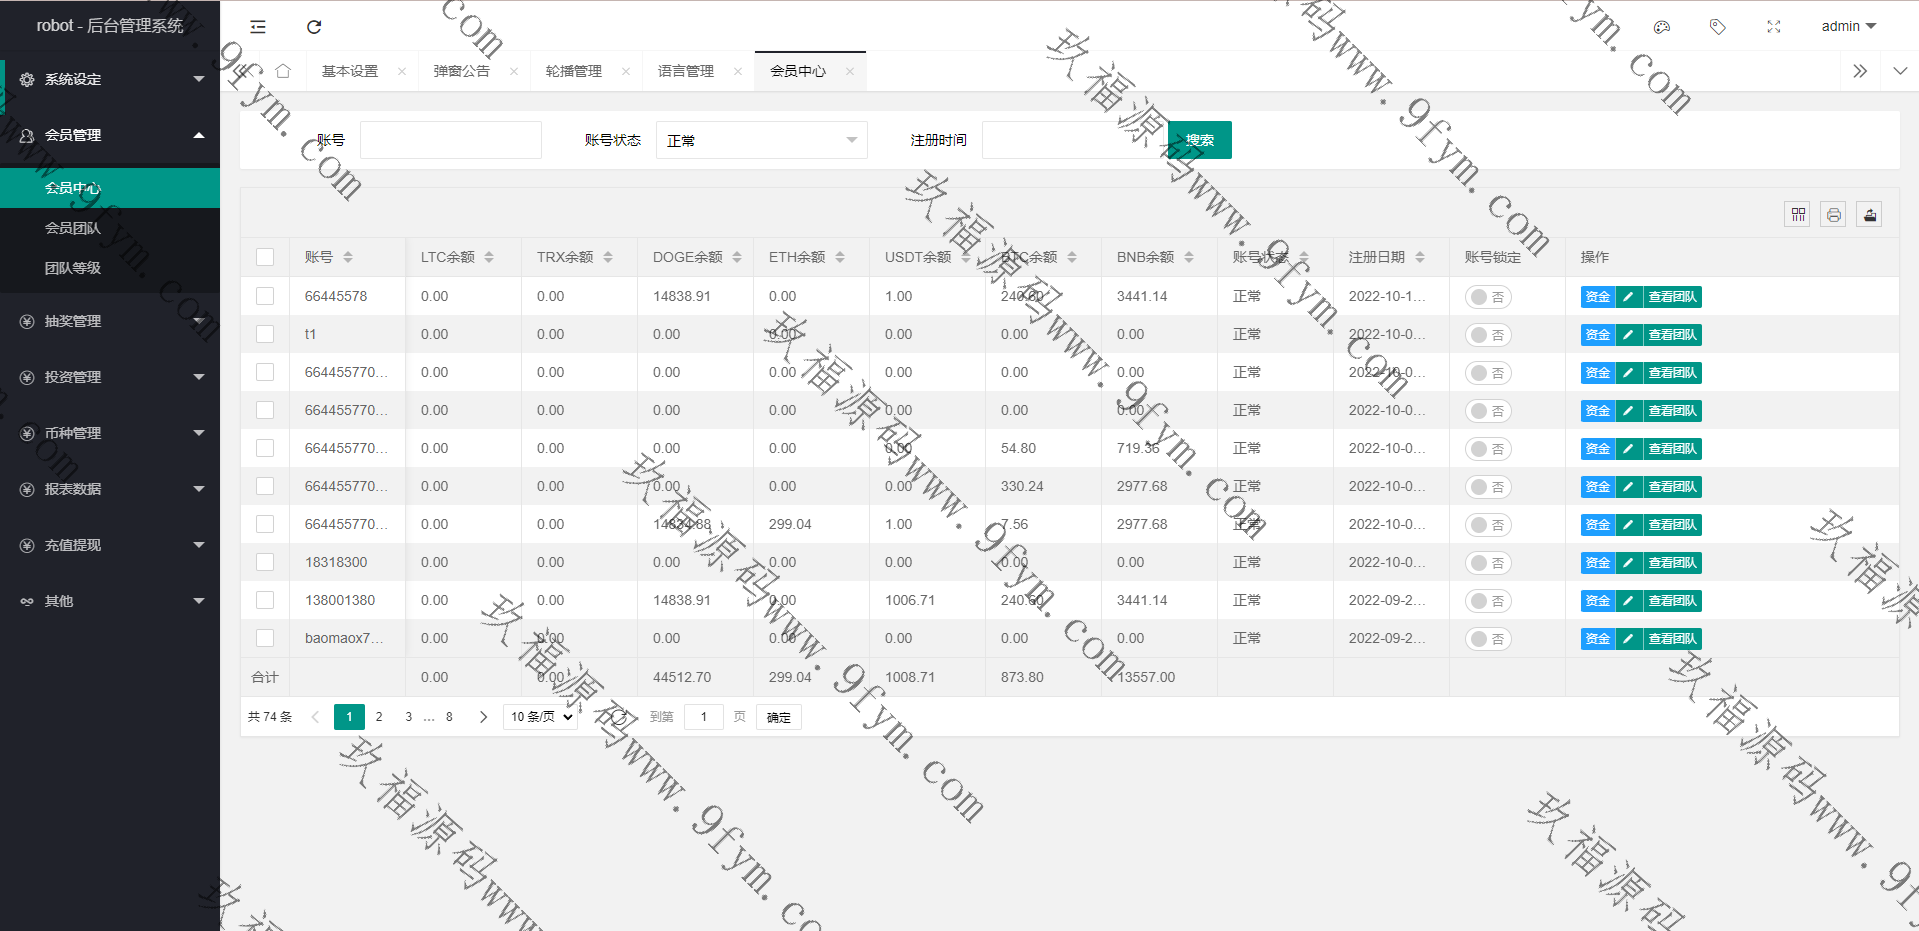The width and height of the screenshot is (1919, 931).
Task: Click the tag note icon in header
Action: tap(1717, 27)
